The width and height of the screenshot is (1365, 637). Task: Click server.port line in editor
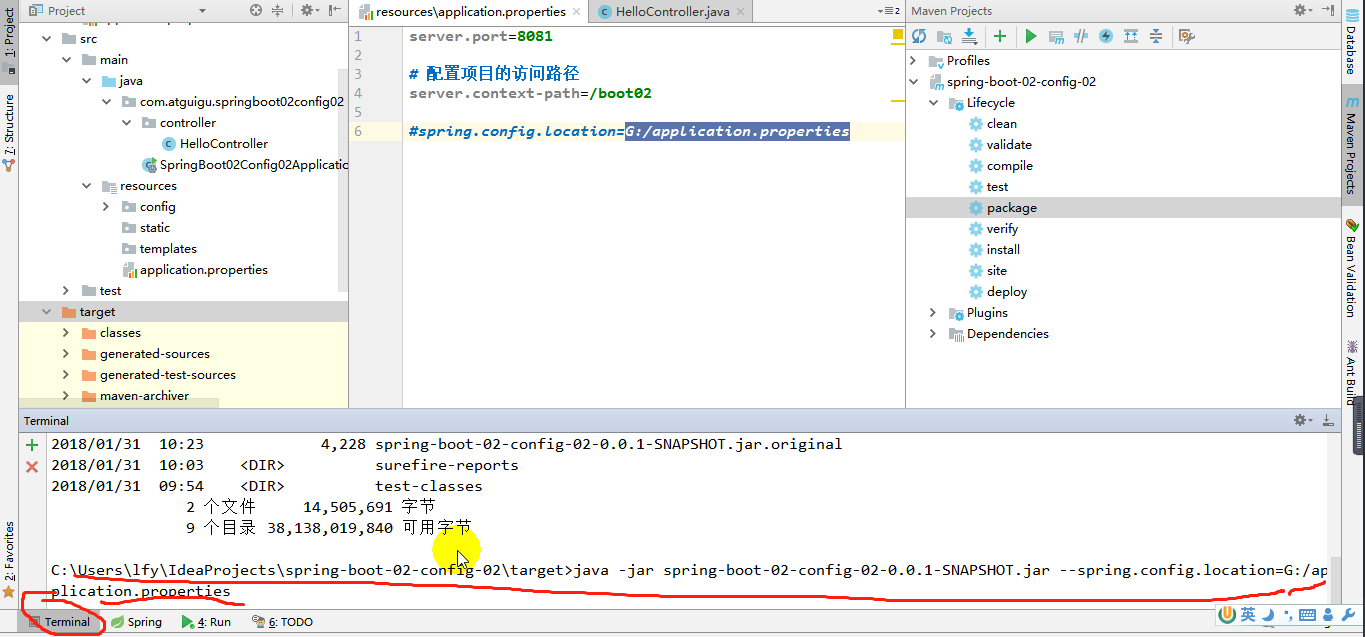point(481,36)
